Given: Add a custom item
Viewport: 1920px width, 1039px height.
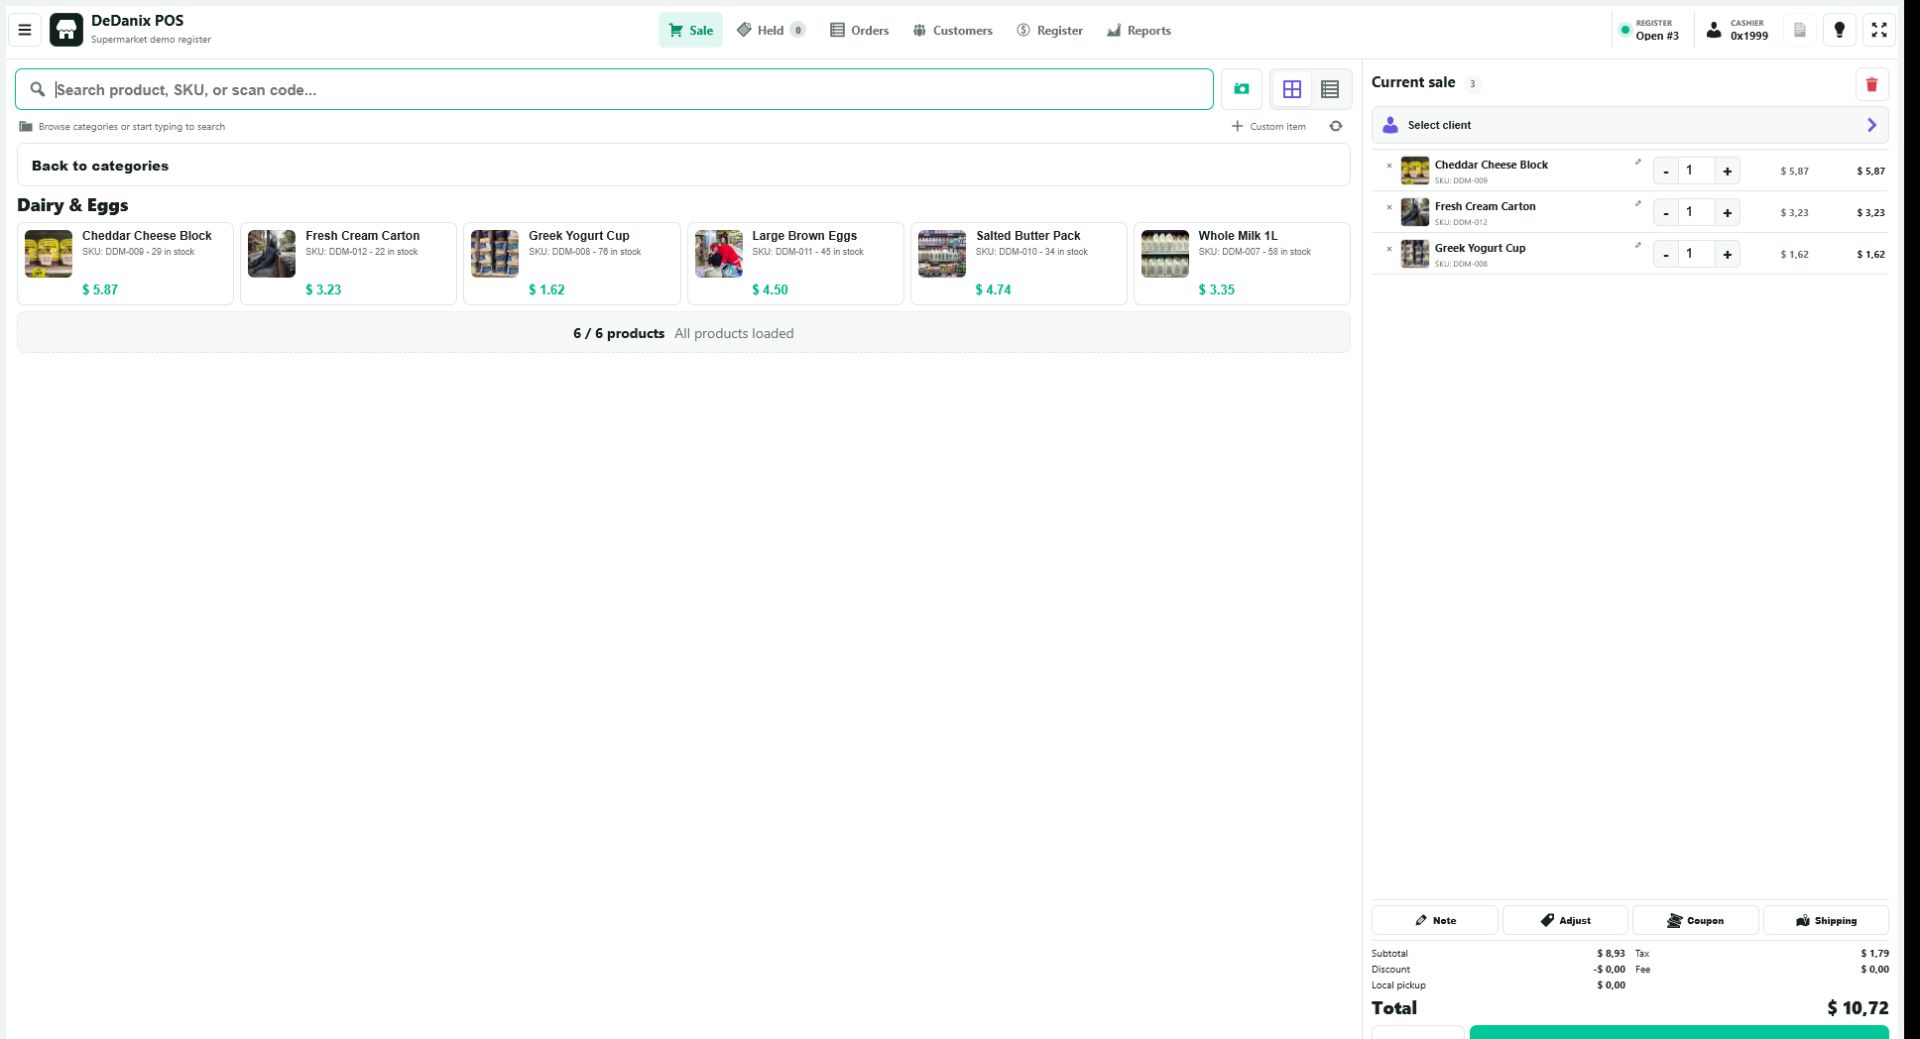Looking at the screenshot, I should click(1268, 126).
